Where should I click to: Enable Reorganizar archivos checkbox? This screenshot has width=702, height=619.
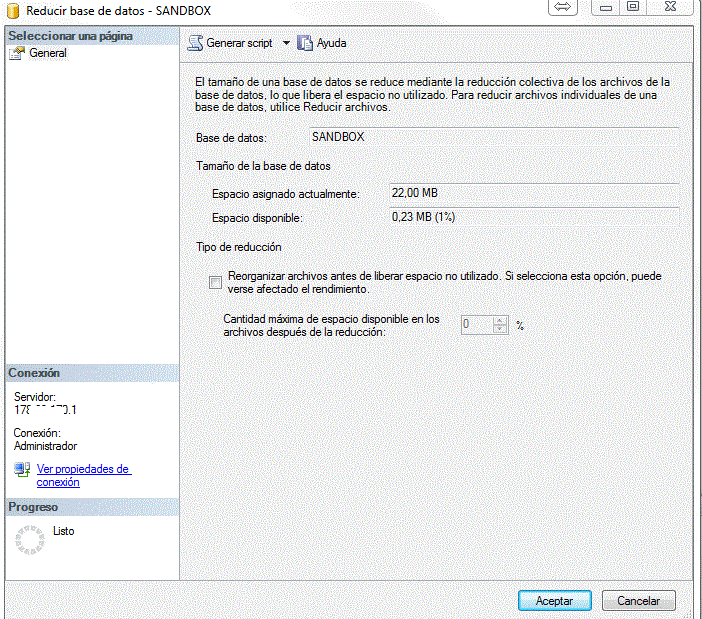[x=215, y=282]
